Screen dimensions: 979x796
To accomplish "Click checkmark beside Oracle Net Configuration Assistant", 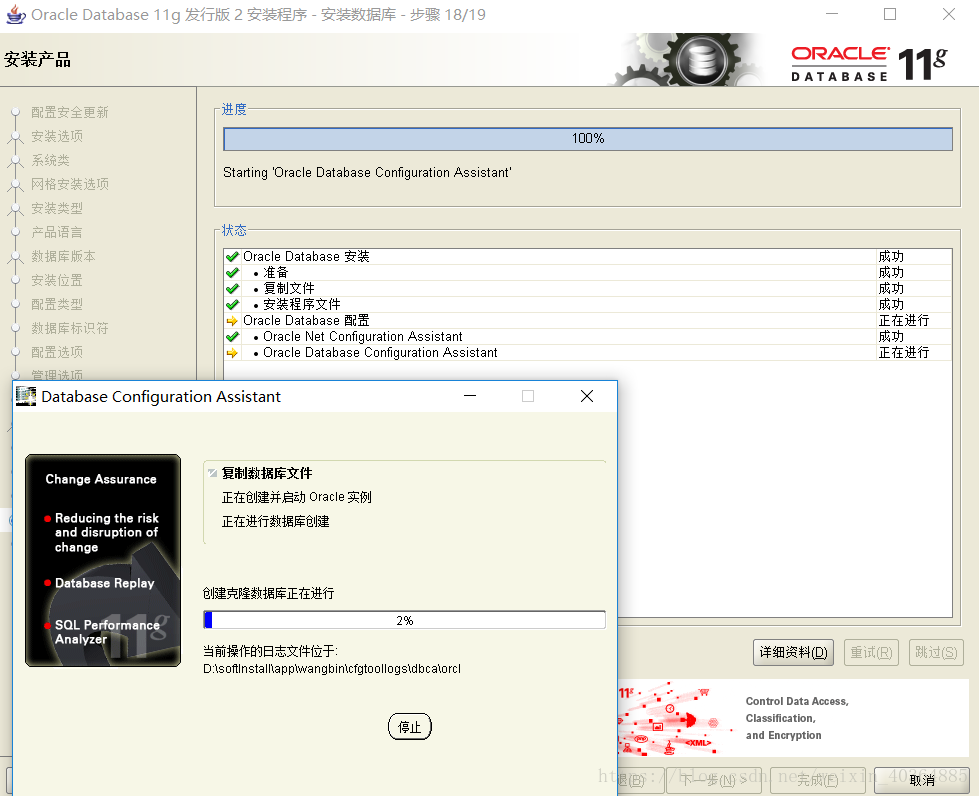I will (232, 337).
